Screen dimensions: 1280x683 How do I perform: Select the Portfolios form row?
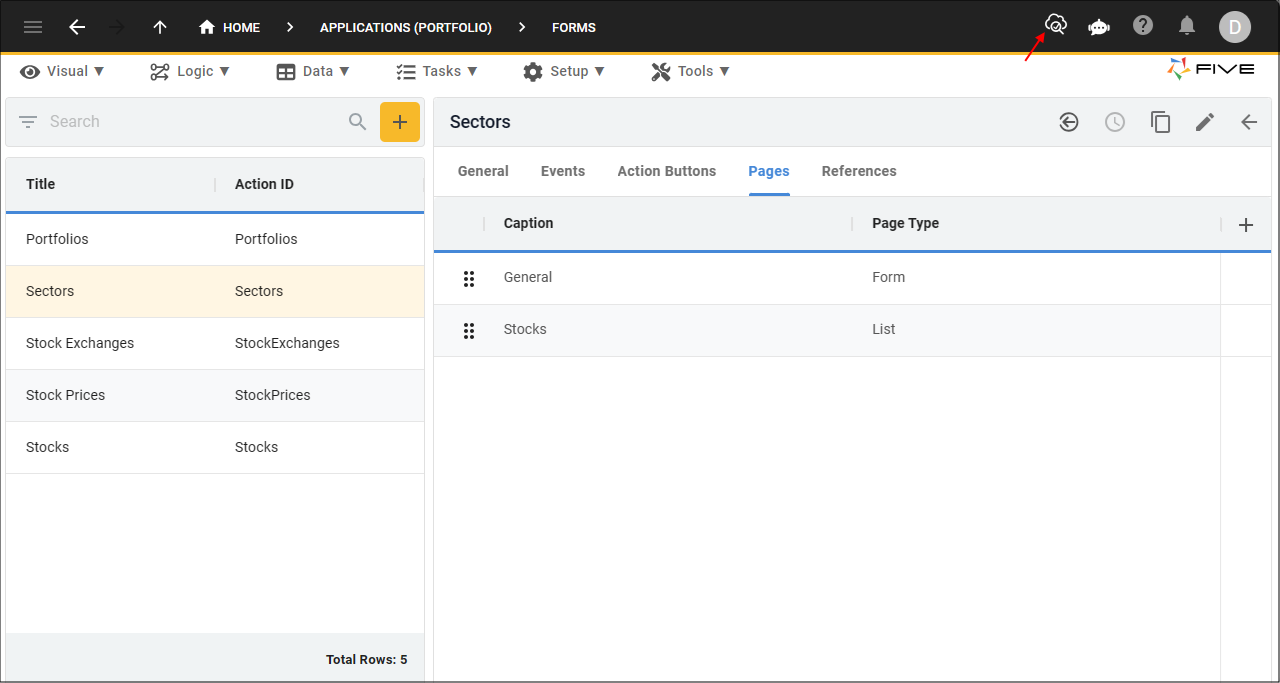[215, 239]
